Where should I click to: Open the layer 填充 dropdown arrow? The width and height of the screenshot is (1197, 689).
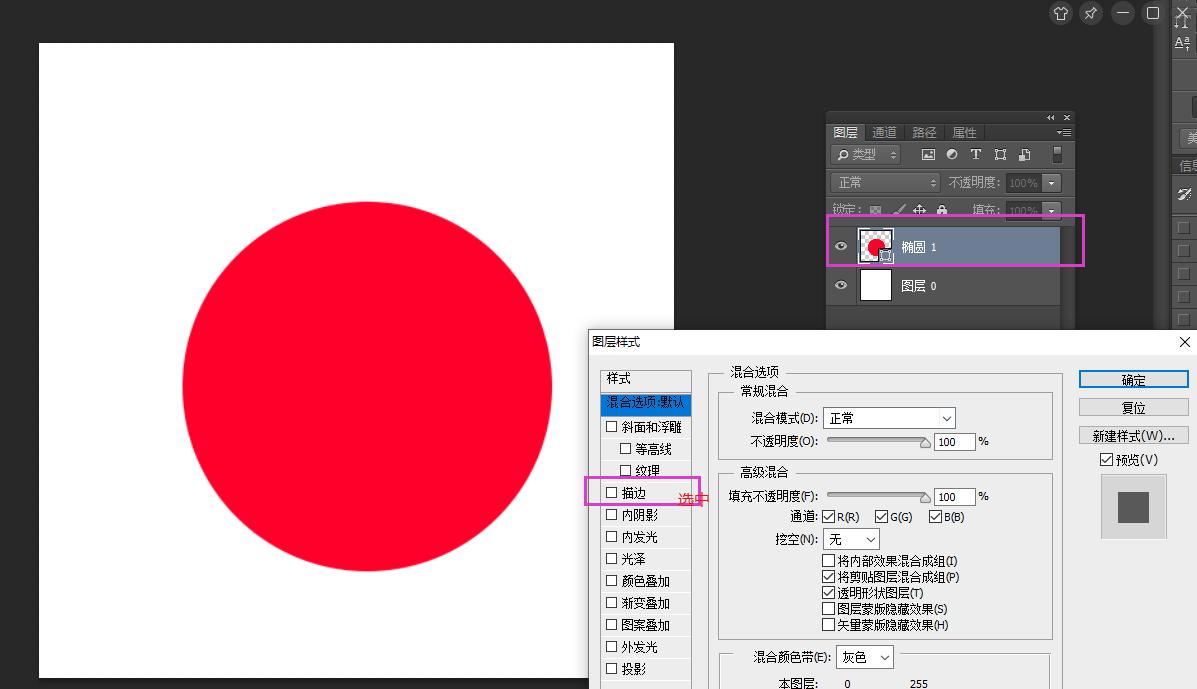click(1052, 210)
